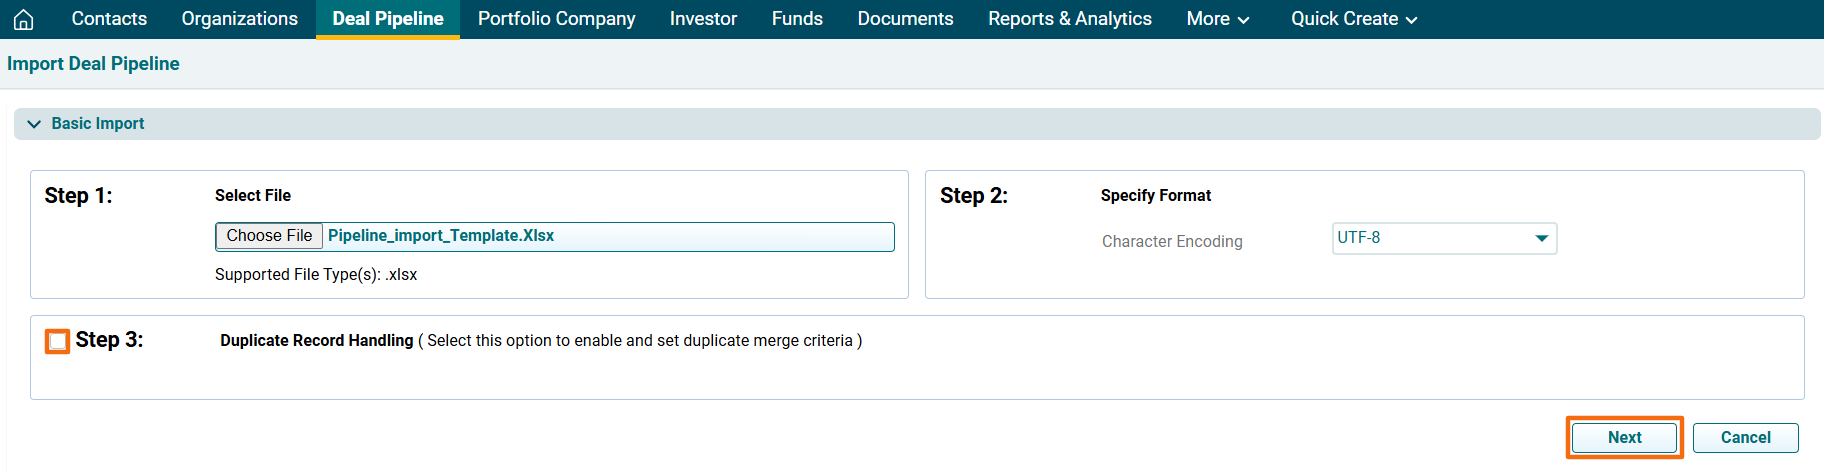Open the Contacts tab
The image size is (1824, 472).
coord(109,19)
